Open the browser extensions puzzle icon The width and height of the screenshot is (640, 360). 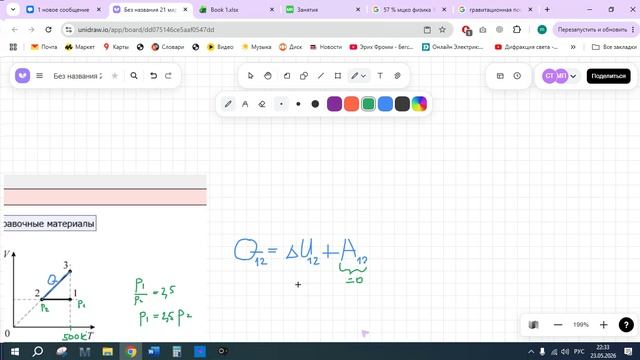[517, 29]
